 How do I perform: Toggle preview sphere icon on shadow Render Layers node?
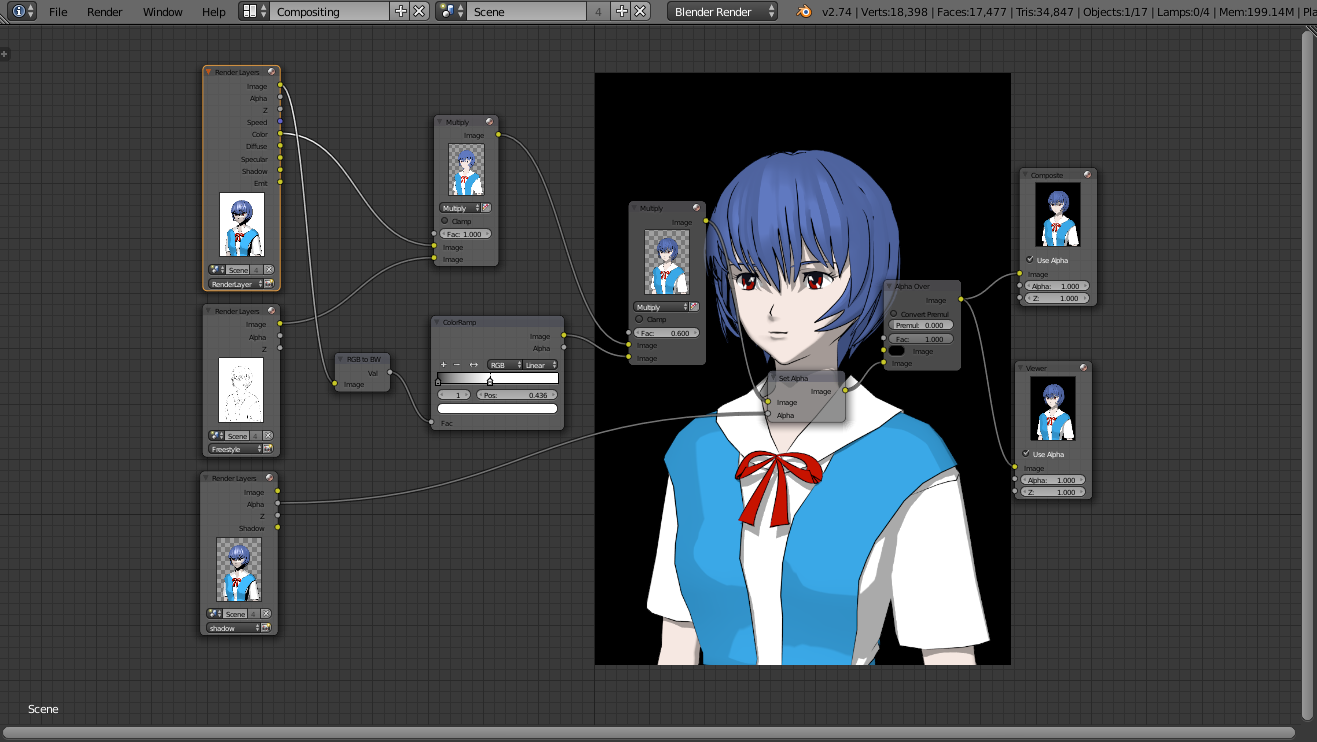(x=269, y=478)
